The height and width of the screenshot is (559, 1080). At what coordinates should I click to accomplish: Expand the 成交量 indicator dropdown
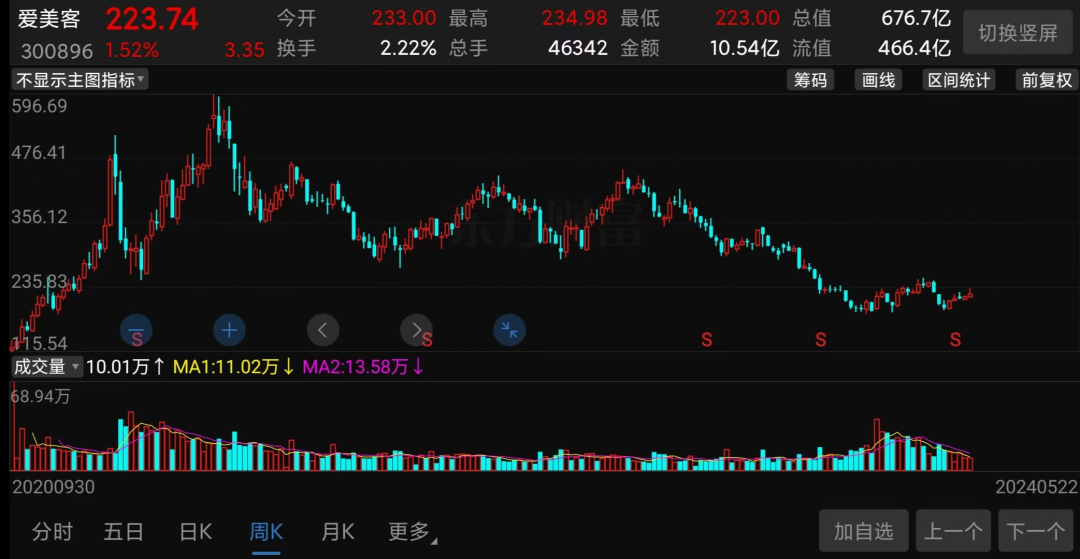click(x=47, y=367)
